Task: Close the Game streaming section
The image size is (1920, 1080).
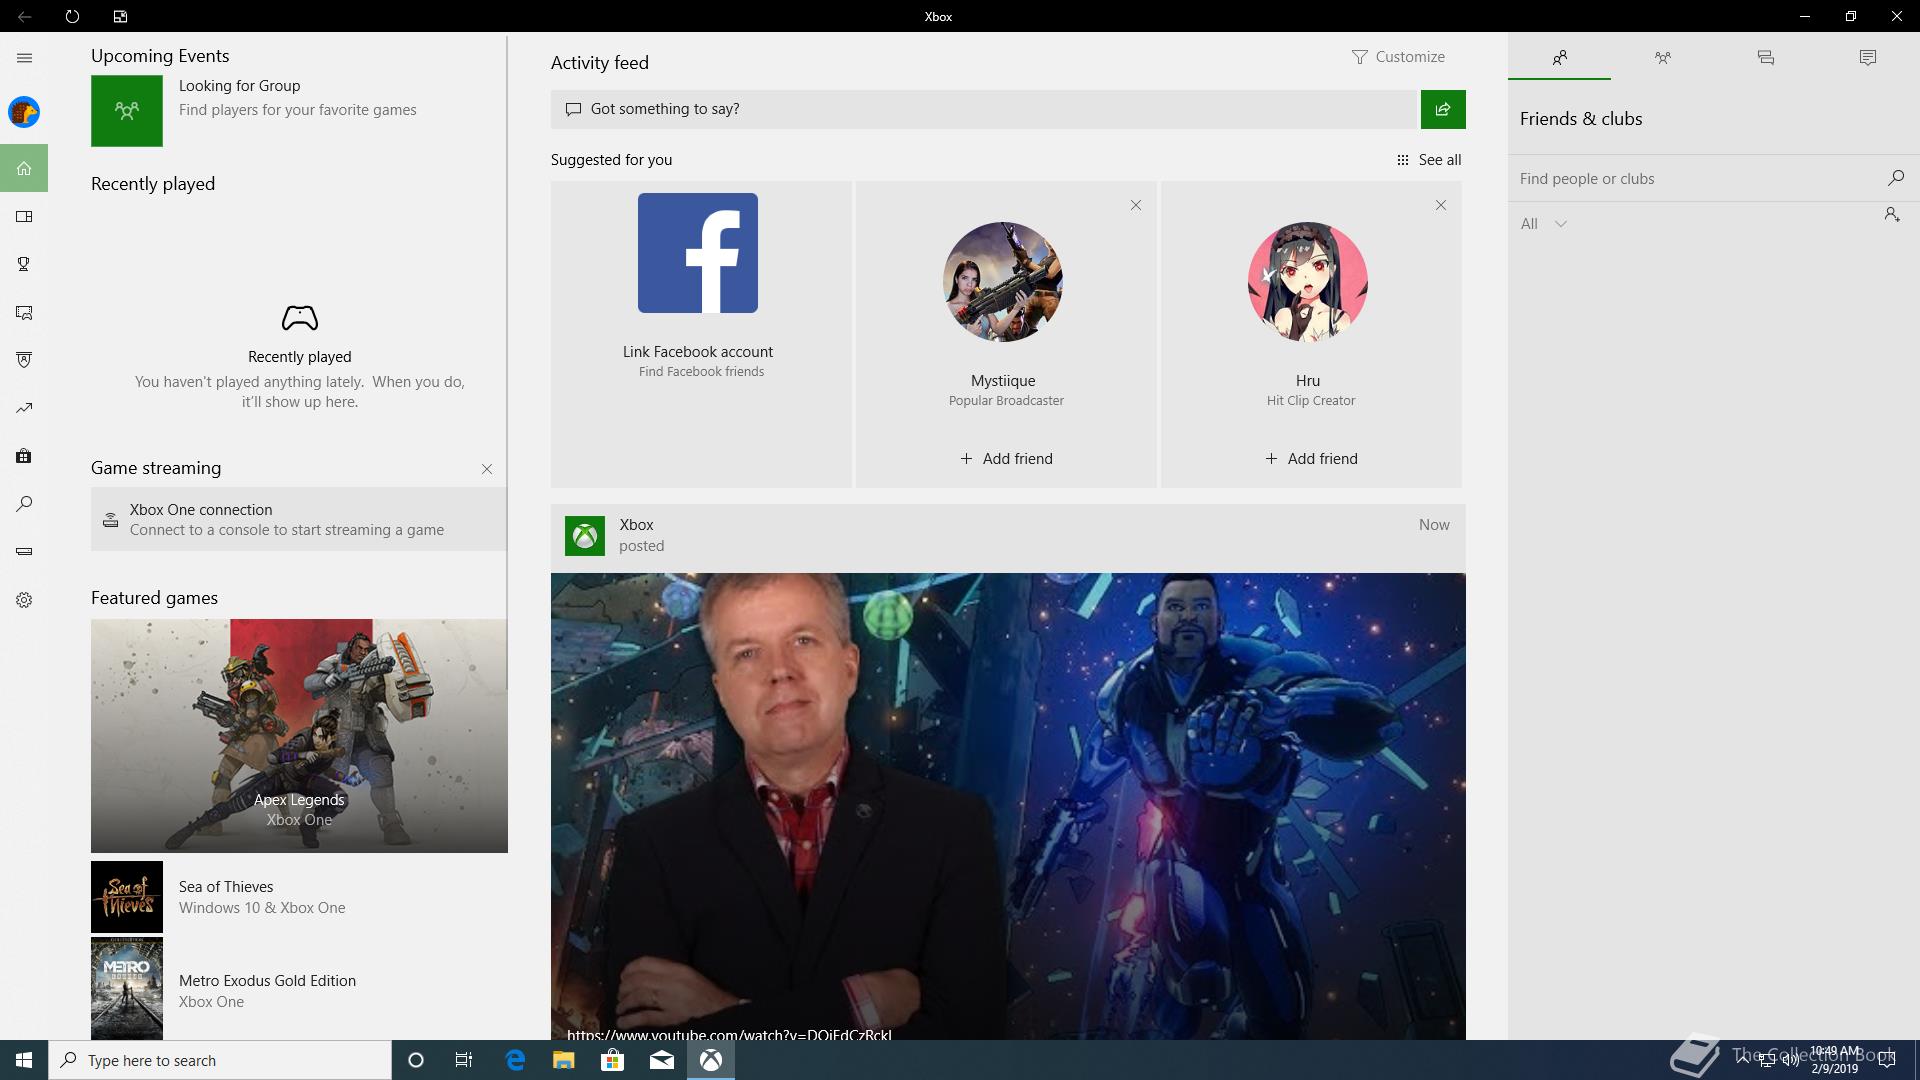Action: [x=487, y=469]
